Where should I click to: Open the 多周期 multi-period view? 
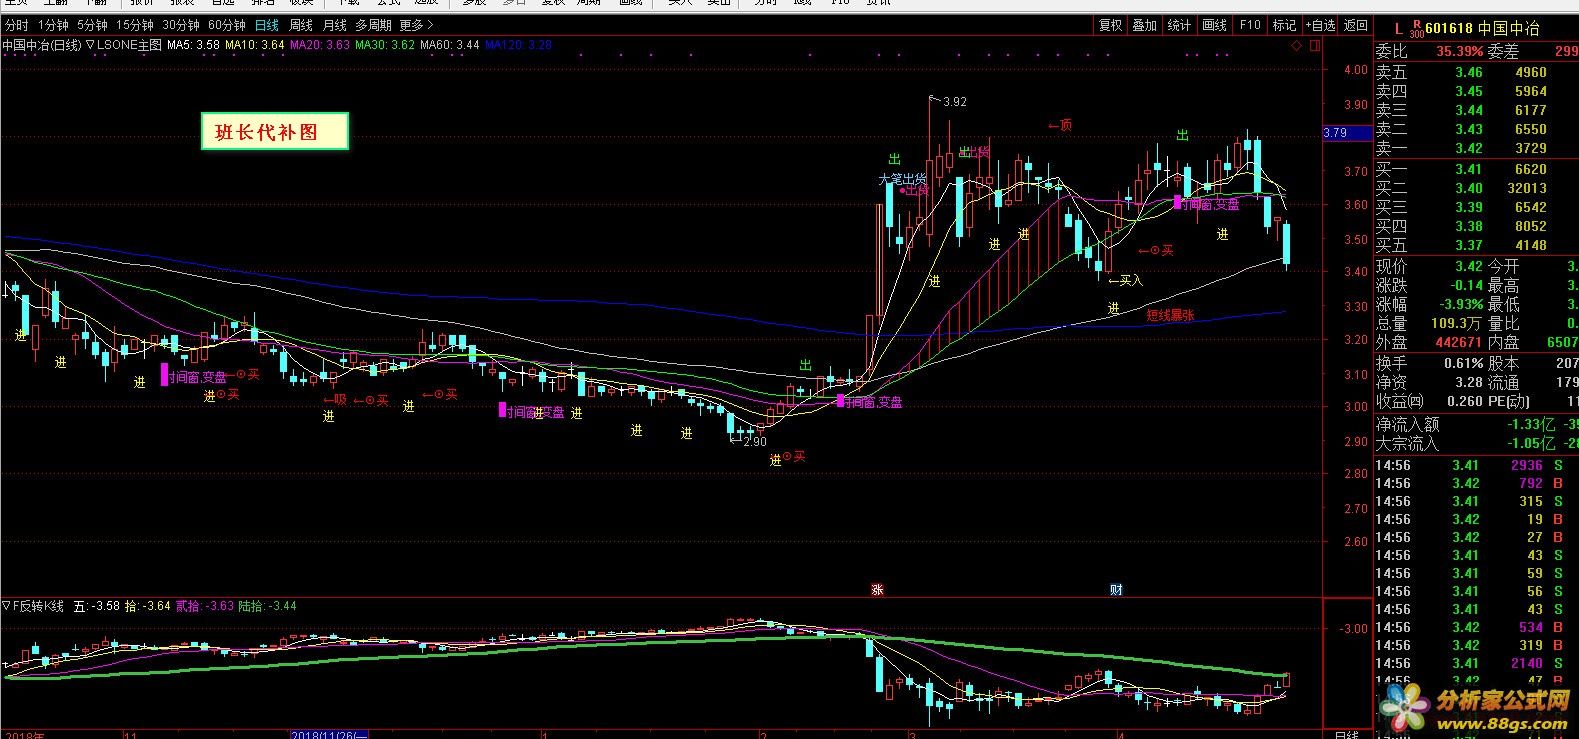point(373,25)
